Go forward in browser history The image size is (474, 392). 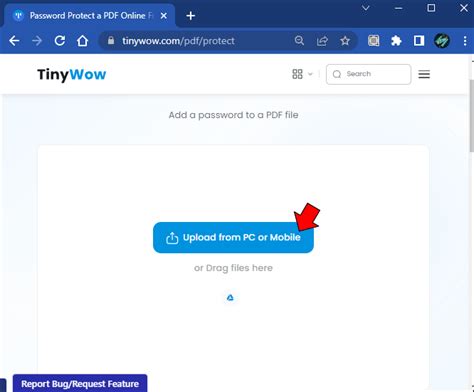pos(37,41)
